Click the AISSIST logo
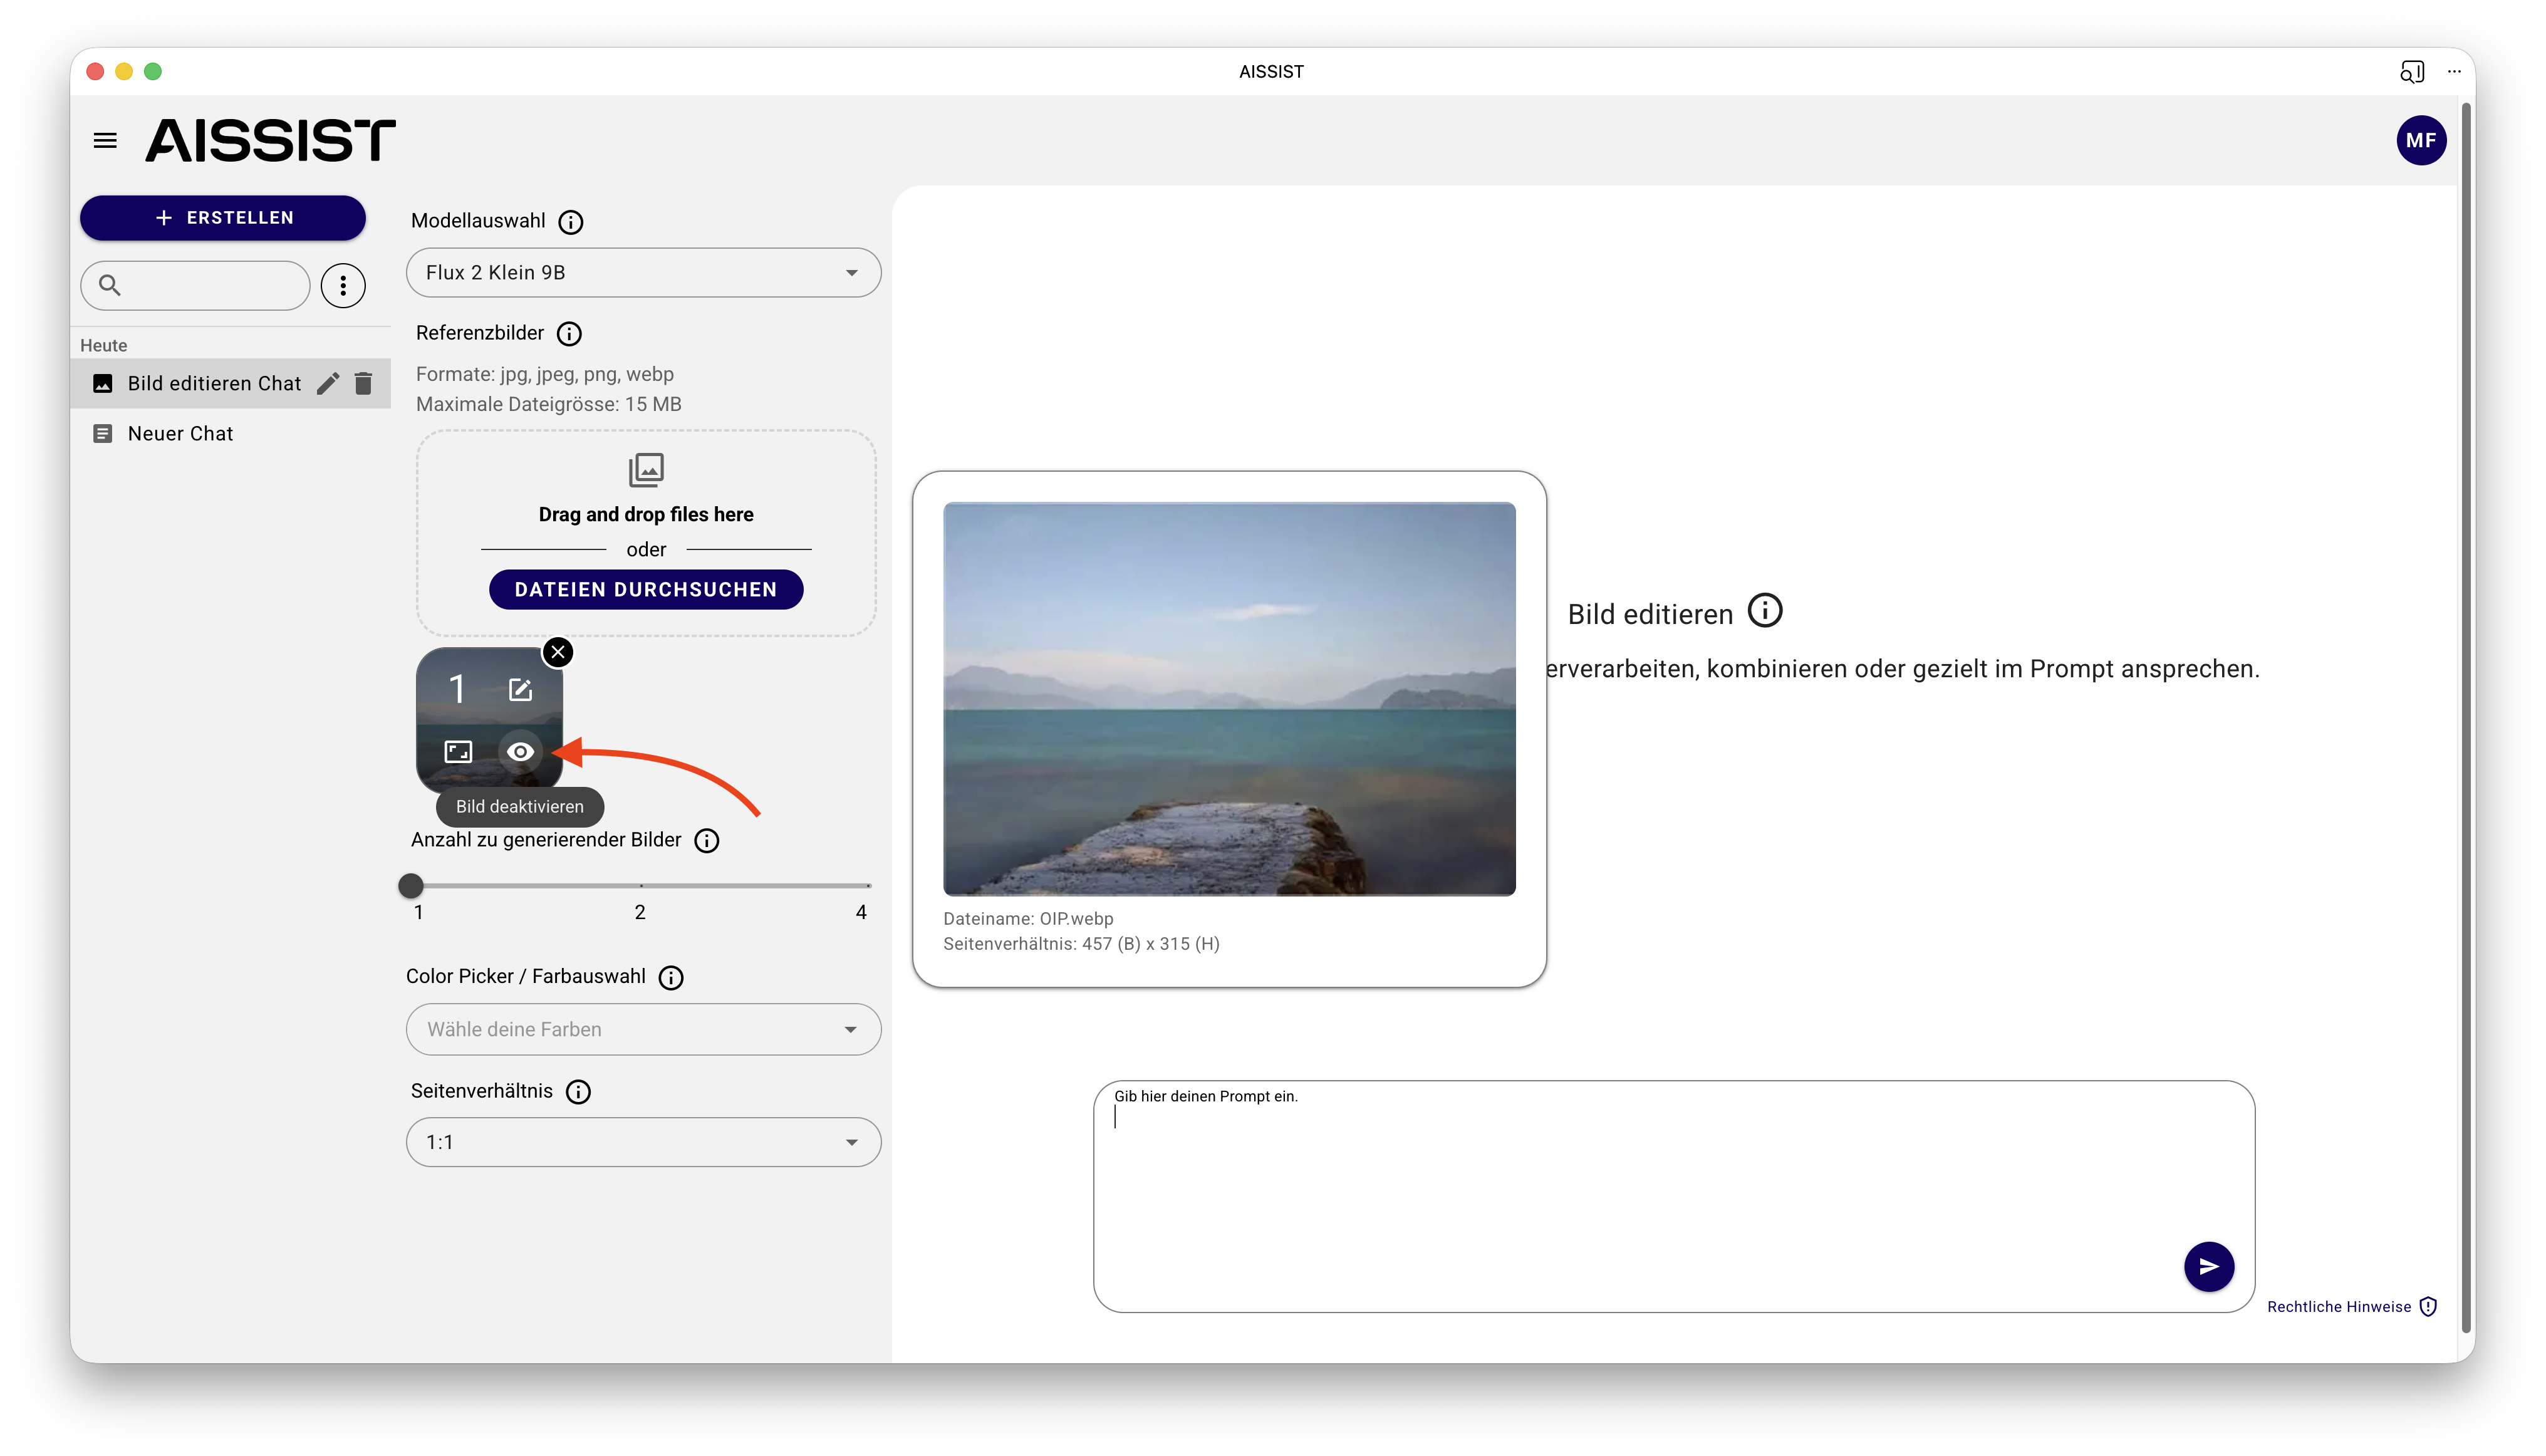Viewport: 2546px width, 1456px height. (x=271, y=140)
